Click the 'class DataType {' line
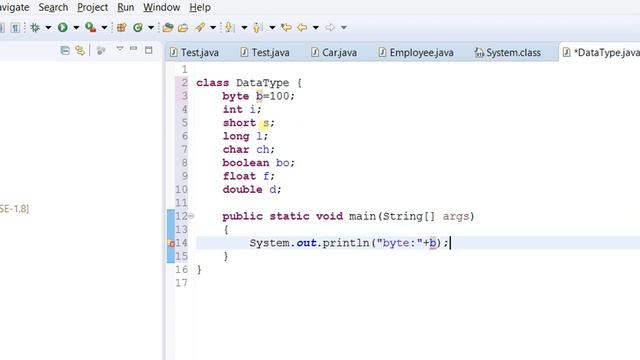The width and height of the screenshot is (640, 360). [249, 83]
